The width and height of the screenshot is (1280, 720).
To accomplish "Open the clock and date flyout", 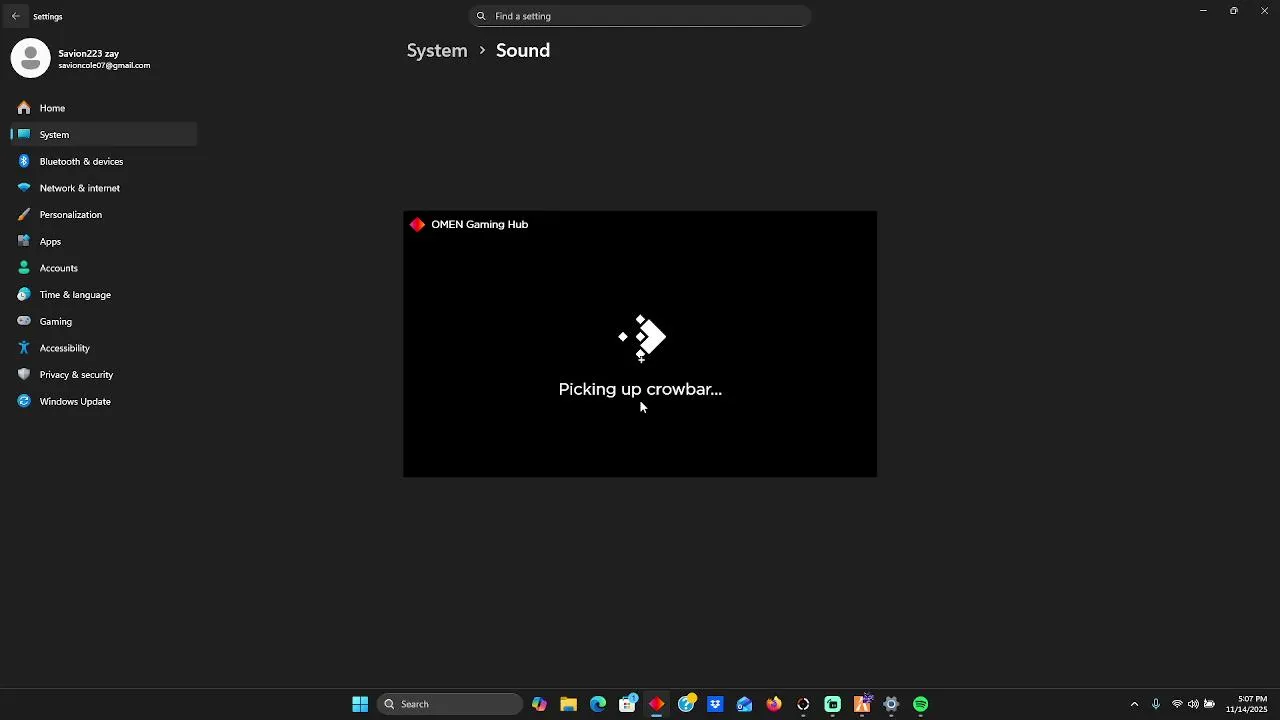I will click(x=1247, y=704).
